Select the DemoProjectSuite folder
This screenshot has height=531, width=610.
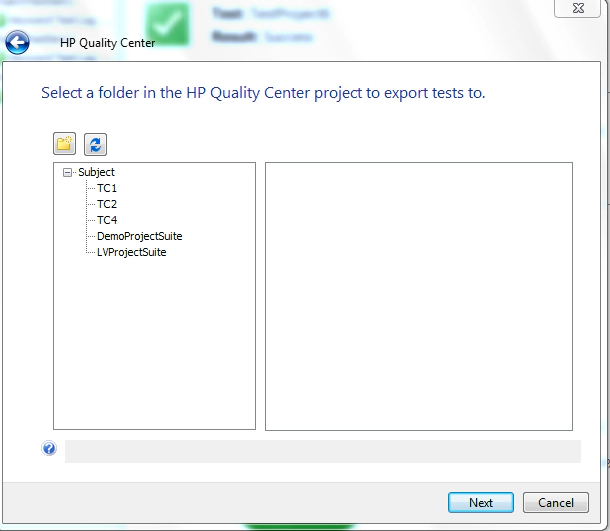click(x=139, y=236)
